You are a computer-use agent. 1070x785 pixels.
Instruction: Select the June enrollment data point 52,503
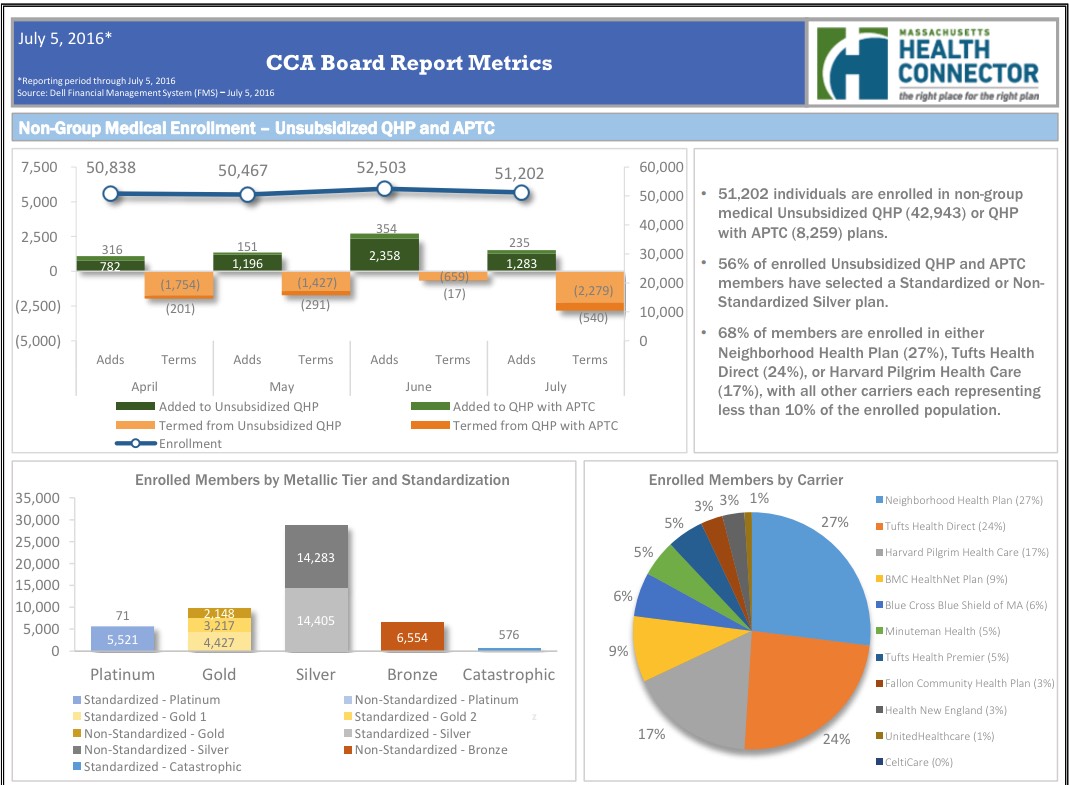(384, 188)
